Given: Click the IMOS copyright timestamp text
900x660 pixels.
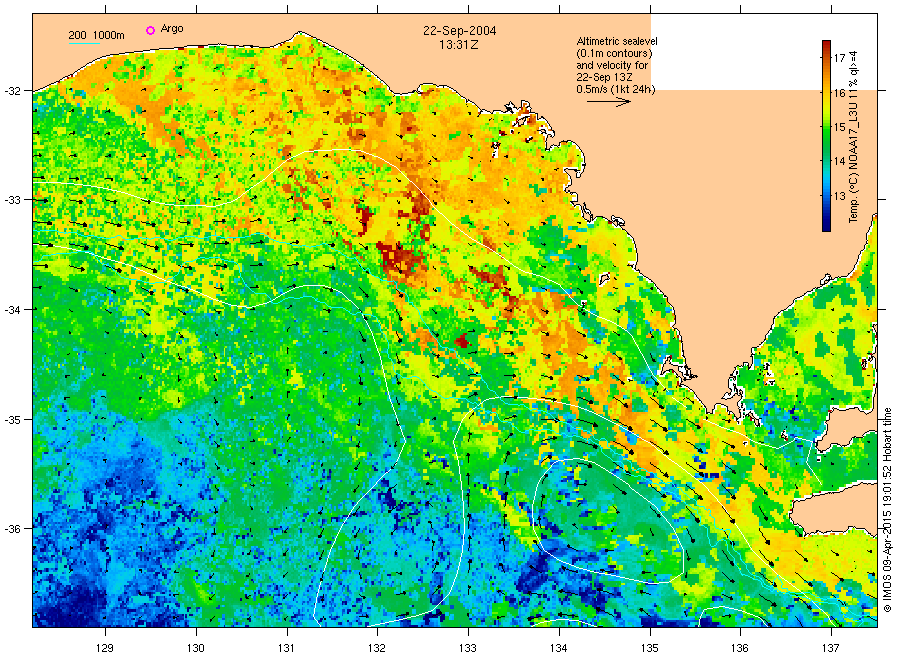Looking at the screenshot, I should [x=887, y=510].
